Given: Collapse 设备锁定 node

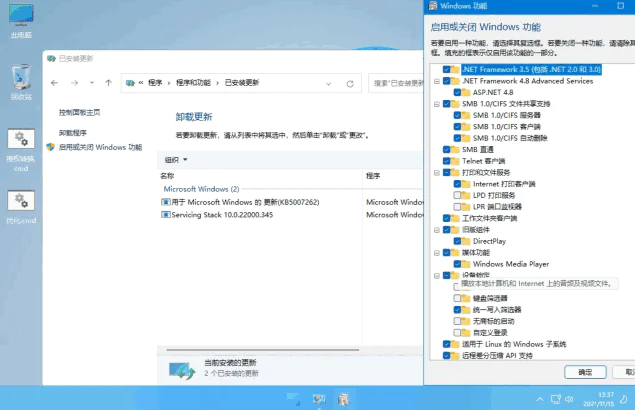Looking at the screenshot, I should point(437,275).
